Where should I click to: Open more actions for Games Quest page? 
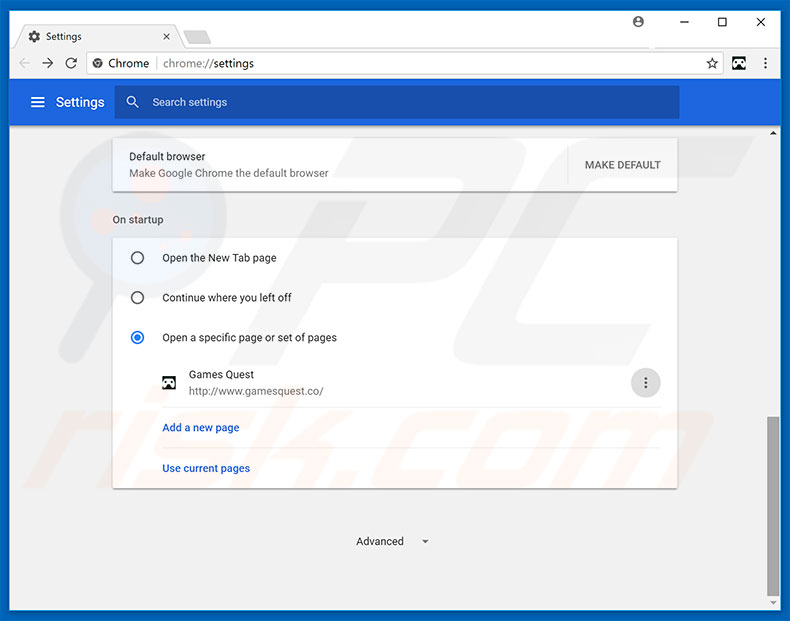click(x=645, y=383)
